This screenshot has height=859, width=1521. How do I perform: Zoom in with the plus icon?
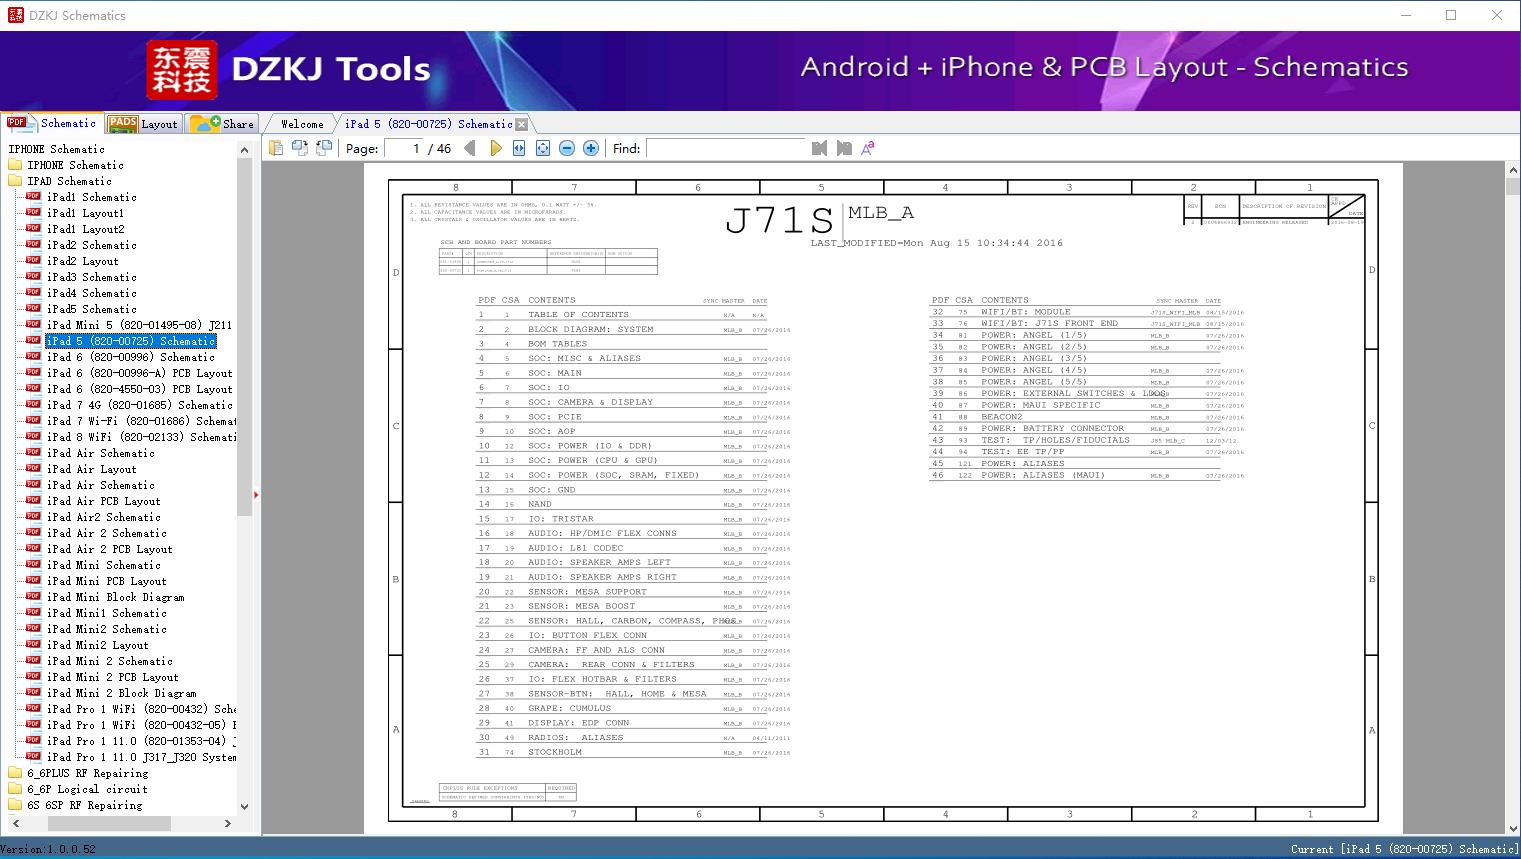pos(591,148)
